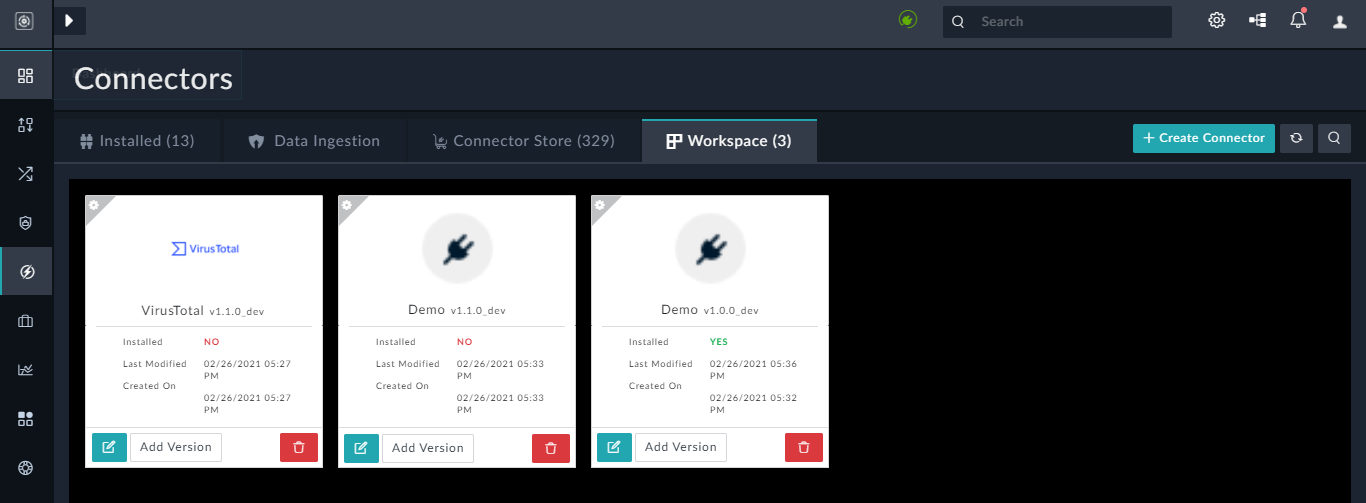1366x503 pixels.
Task: Open the notifications bell icon
Action: (x=1298, y=20)
